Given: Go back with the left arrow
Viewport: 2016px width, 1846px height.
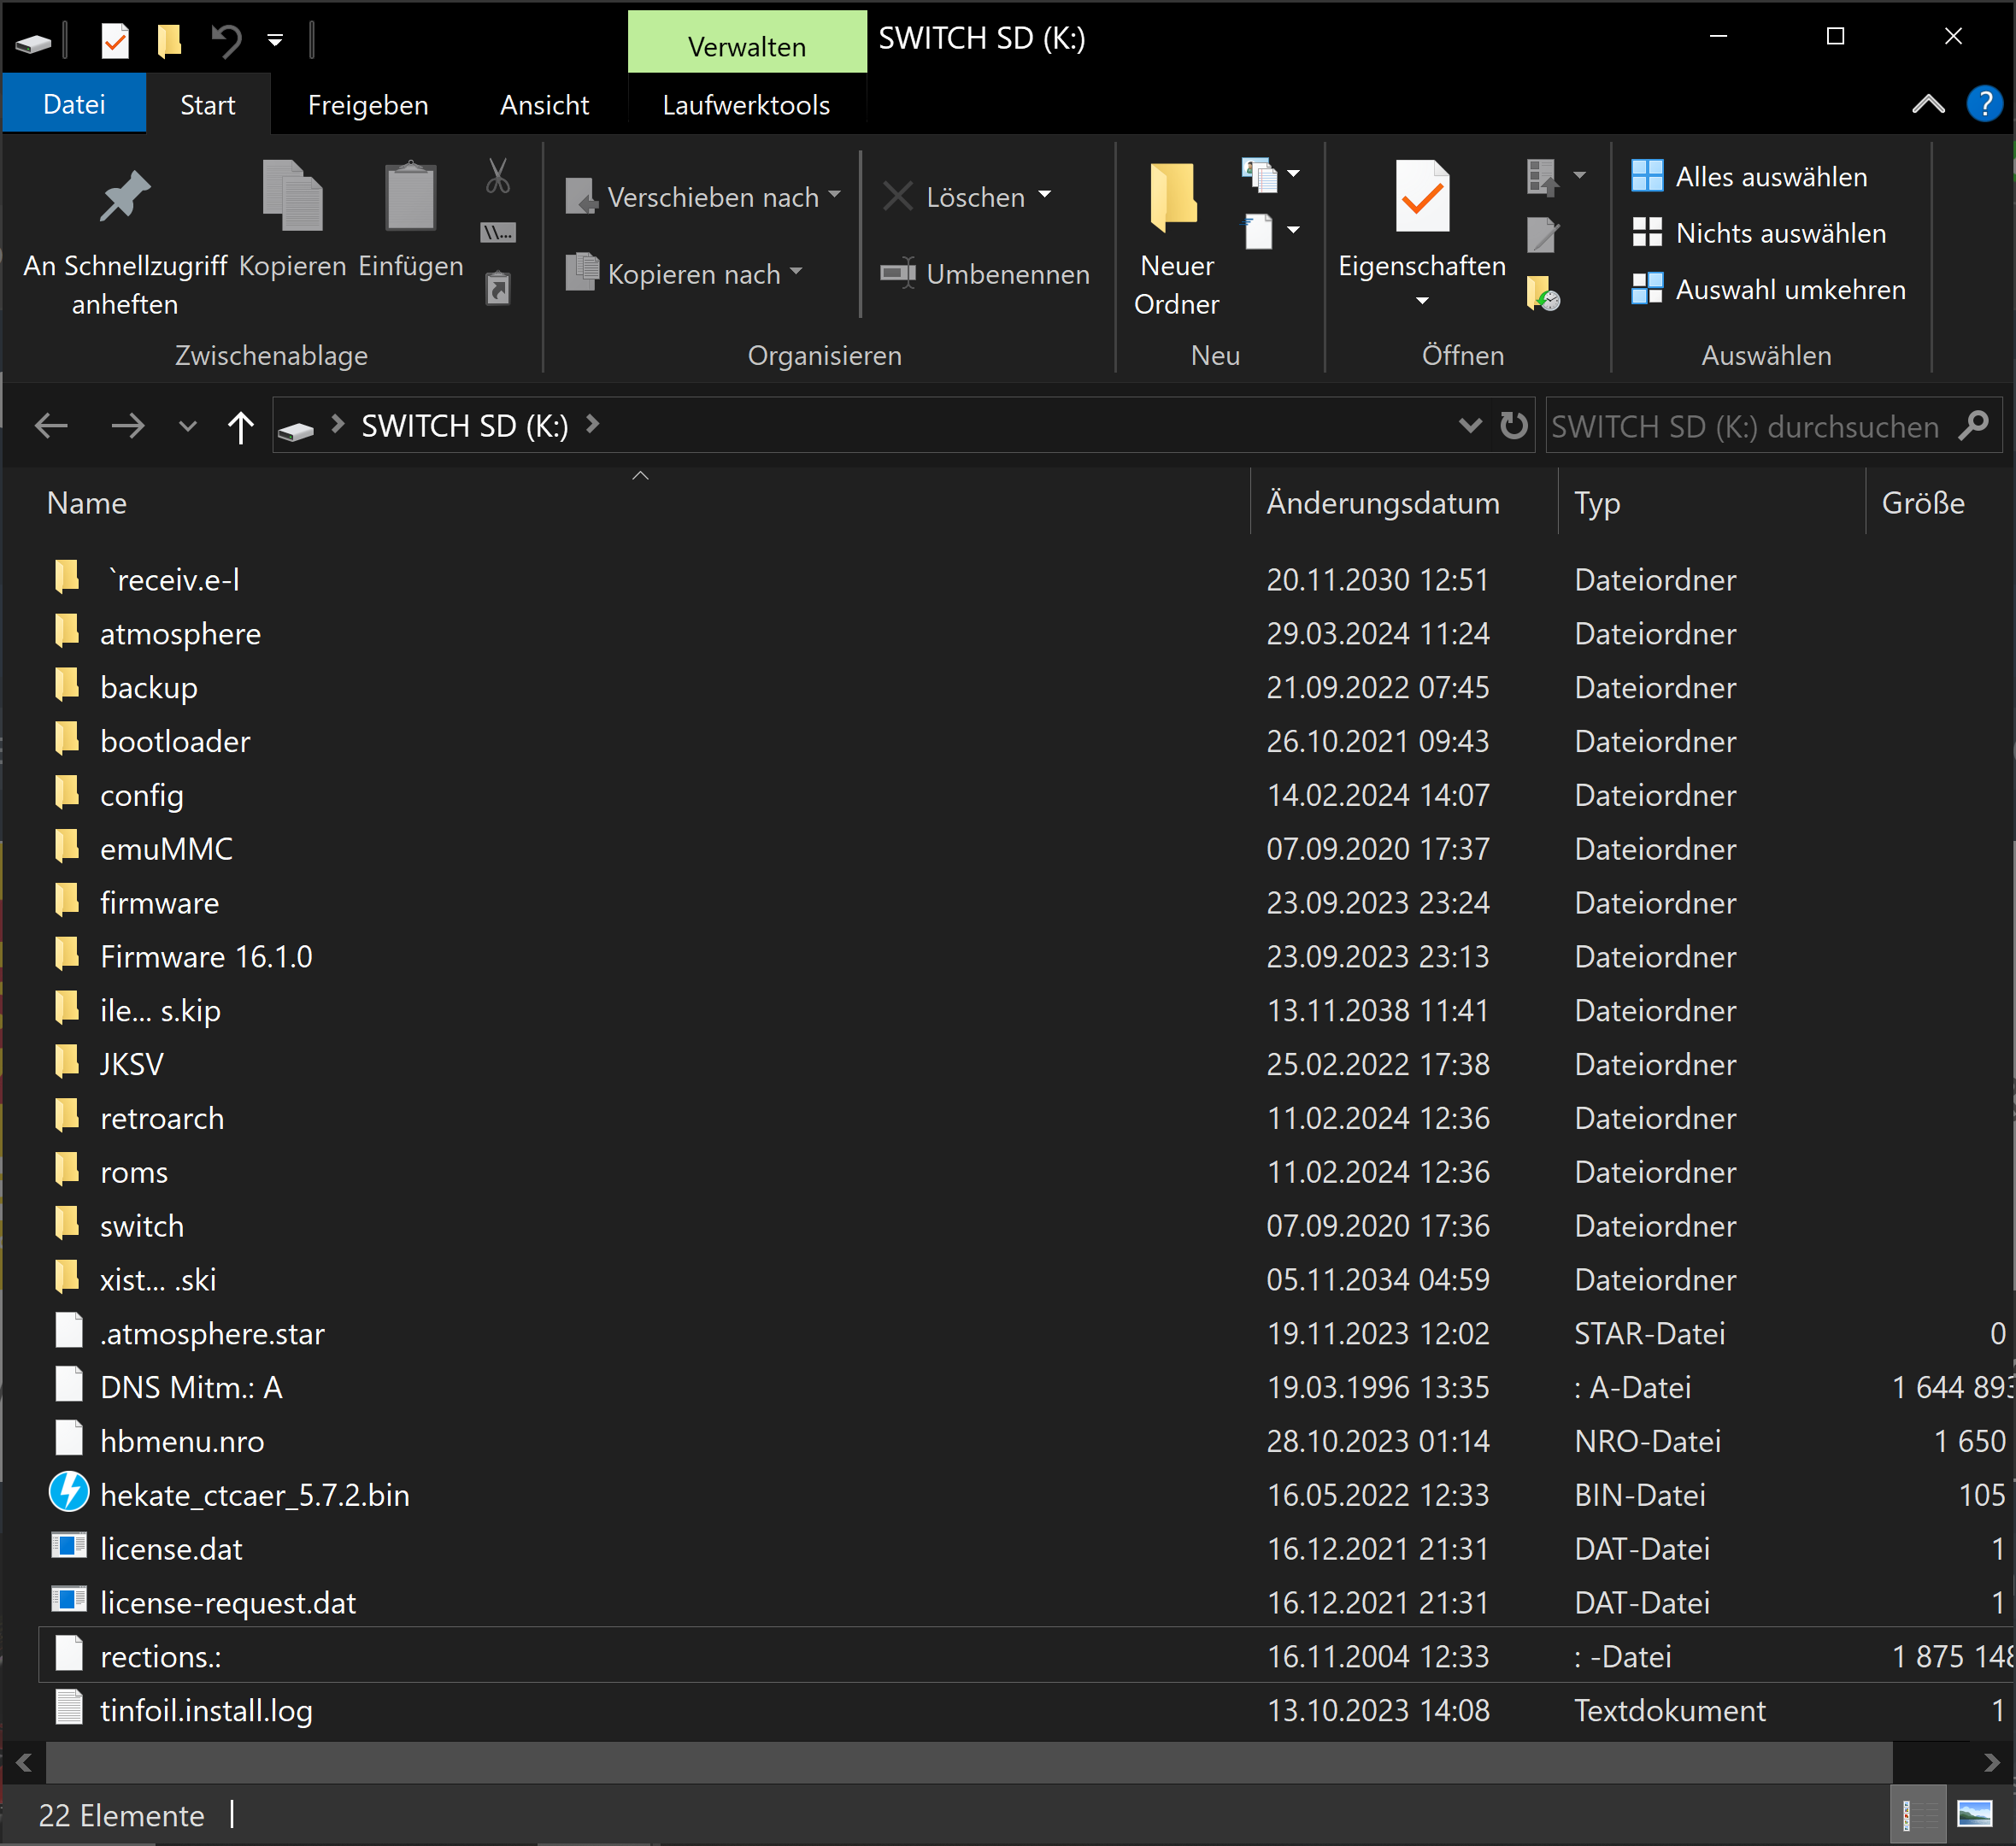Looking at the screenshot, I should (x=51, y=426).
